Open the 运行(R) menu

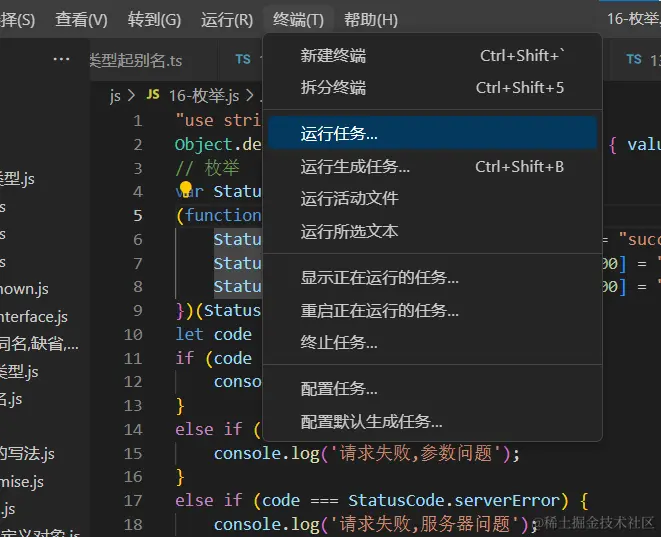click(227, 19)
